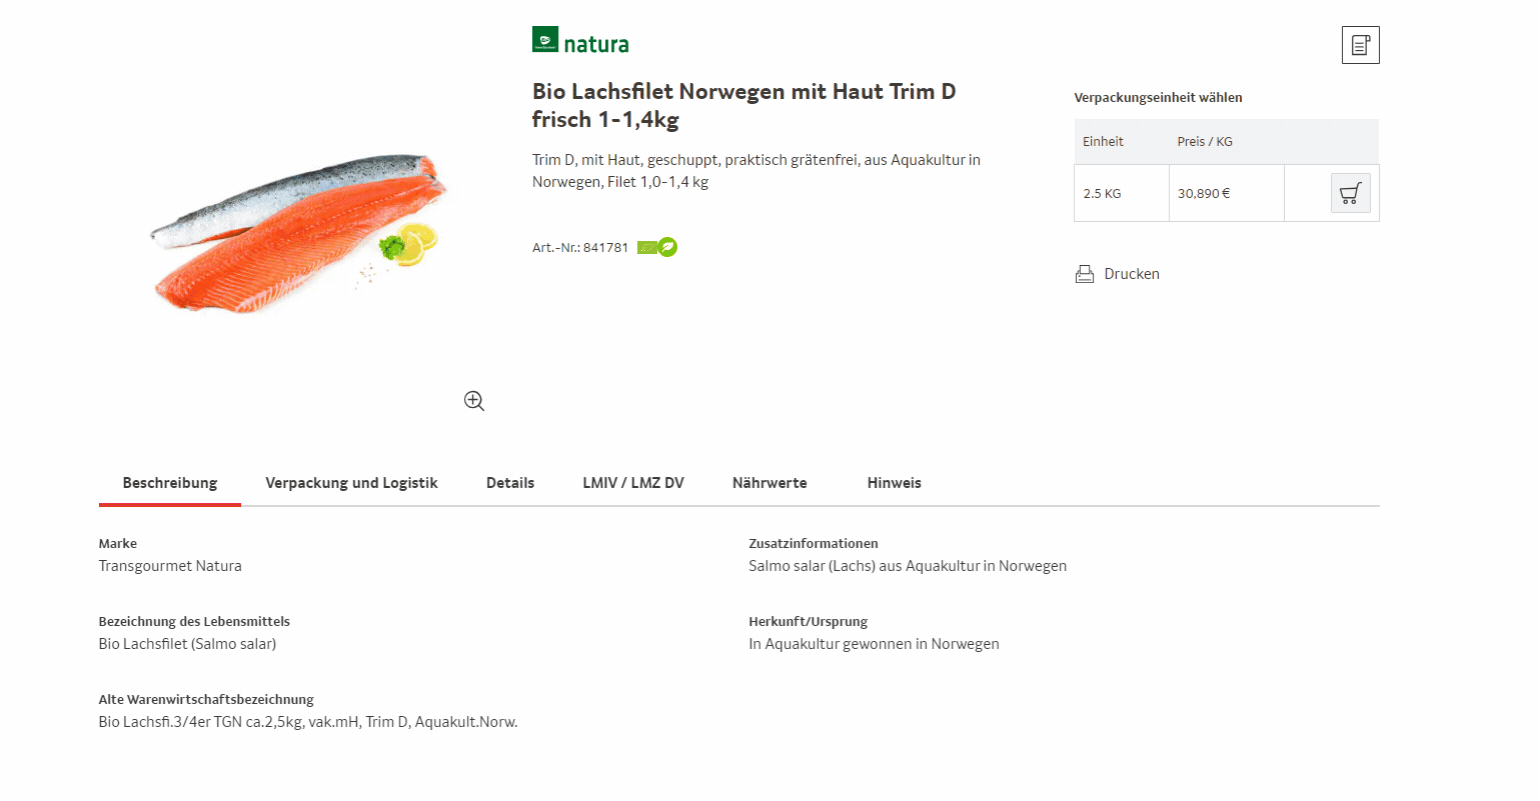The height and width of the screenshot is (801, 1540).
Task: Open the Beschreibung tab
Action: (x=170, y=483)
